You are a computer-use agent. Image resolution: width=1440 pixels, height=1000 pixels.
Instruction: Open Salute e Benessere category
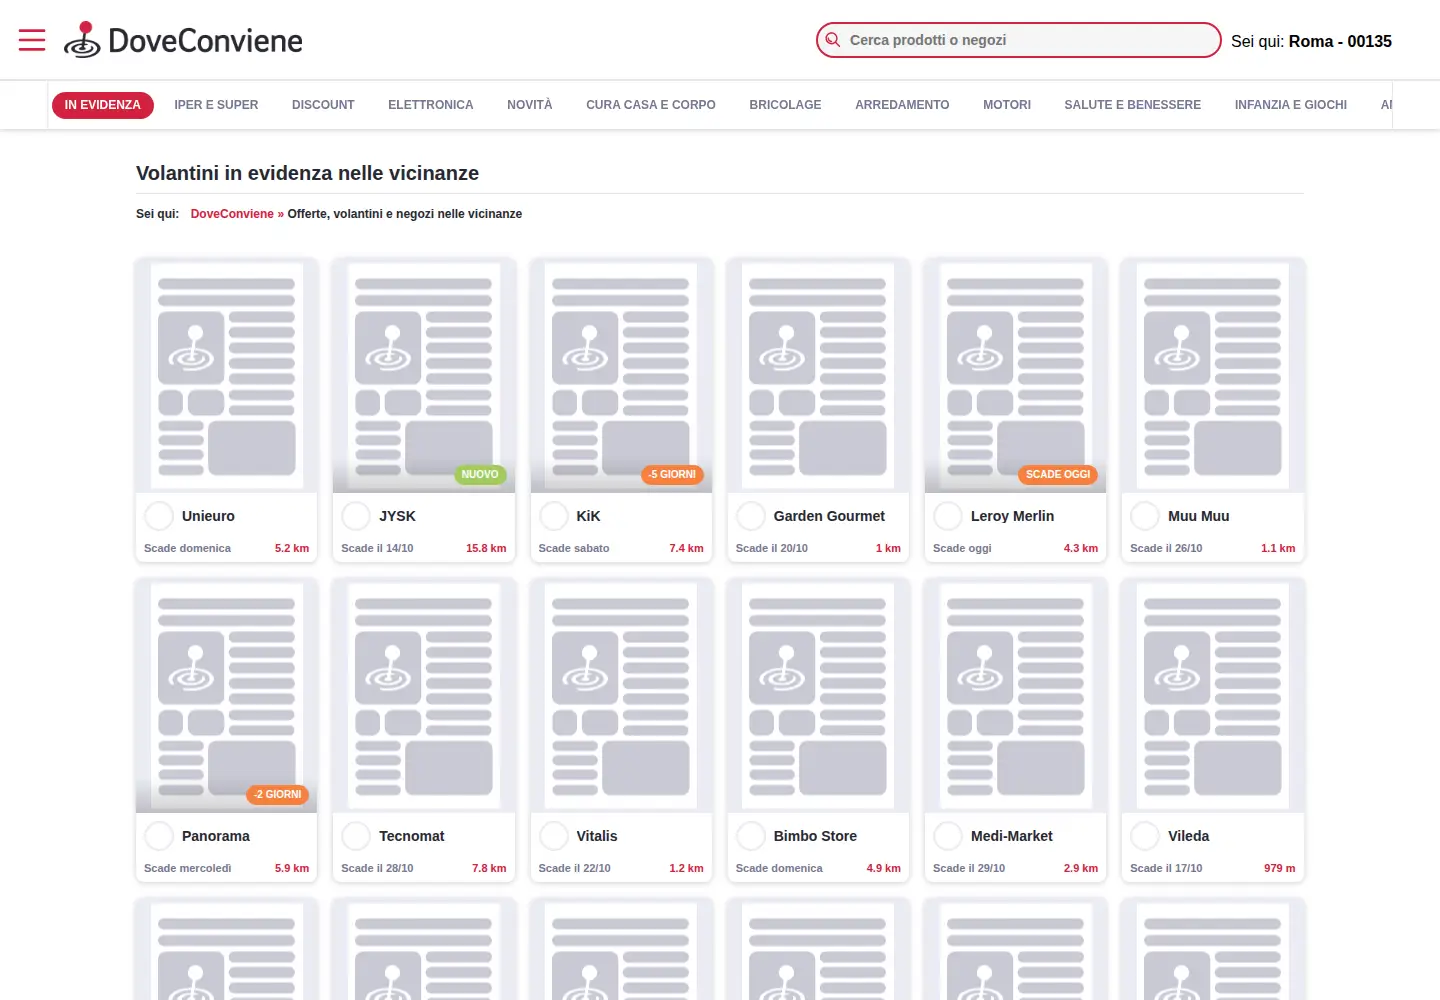[1133, 105]
